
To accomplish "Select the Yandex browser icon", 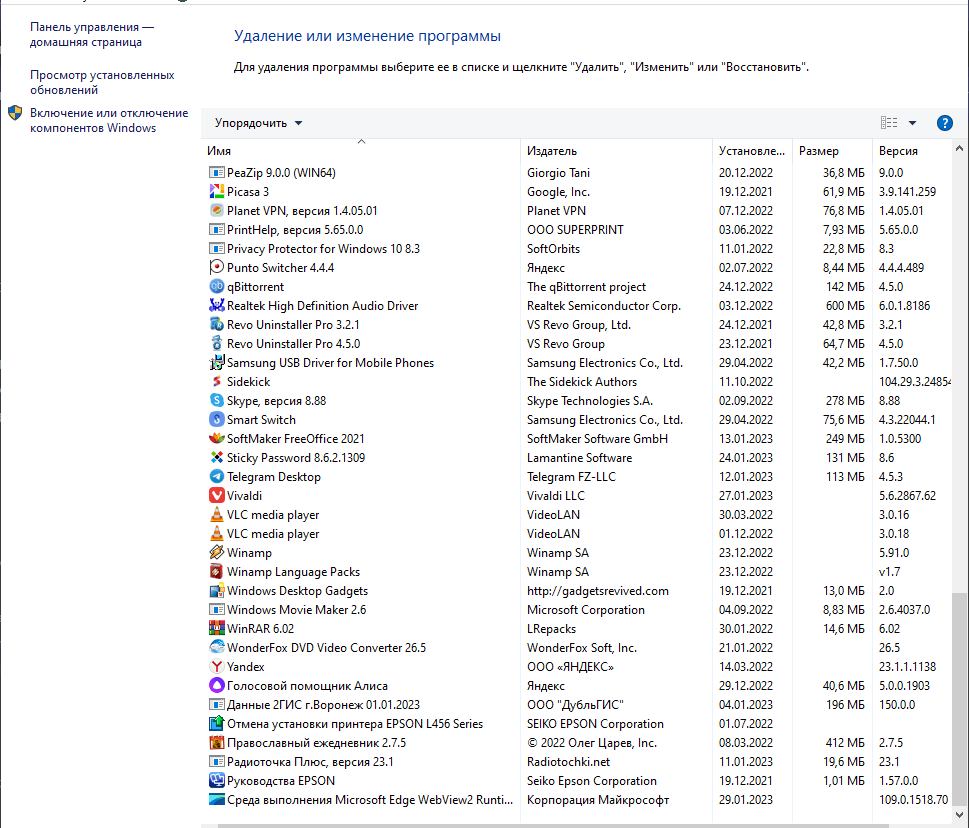I will click(216, 667).
